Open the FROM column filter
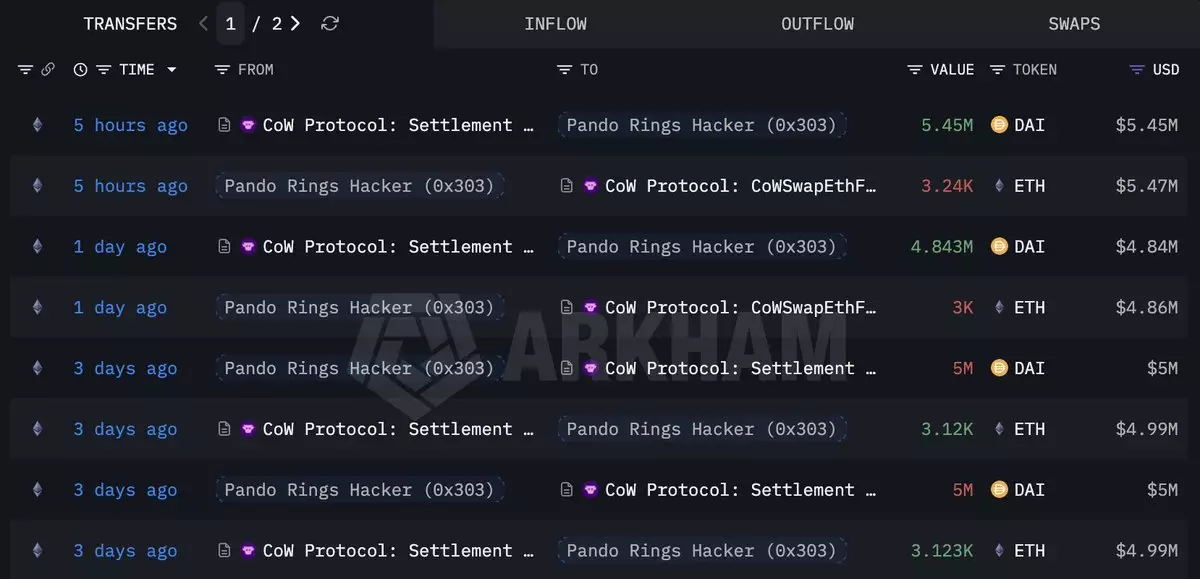This screenshot has height=579, width=1200. pyautogui.click(x=222, y=69)
